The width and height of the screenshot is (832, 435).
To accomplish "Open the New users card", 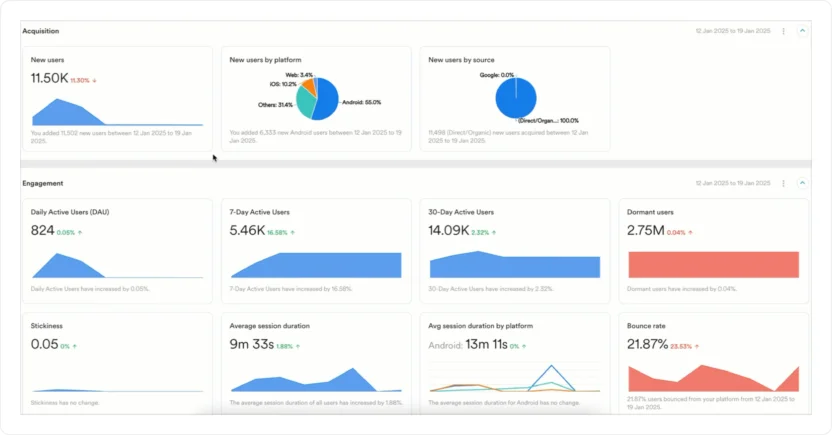I will [117, 99].
